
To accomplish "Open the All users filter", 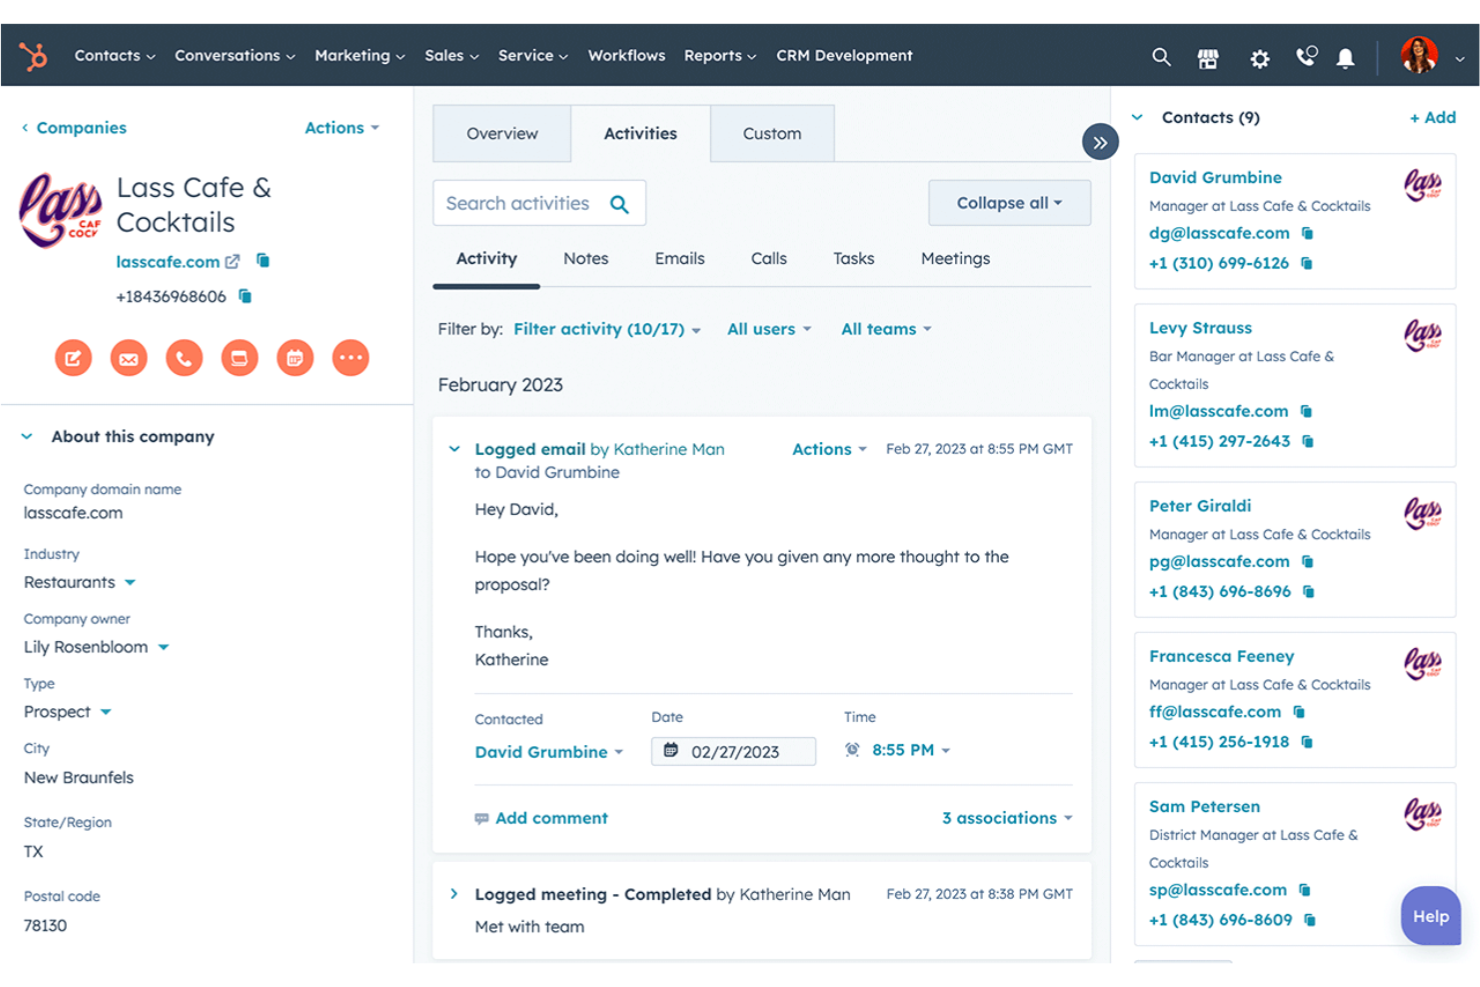I will pyautogui.click(x=769, y=329).
